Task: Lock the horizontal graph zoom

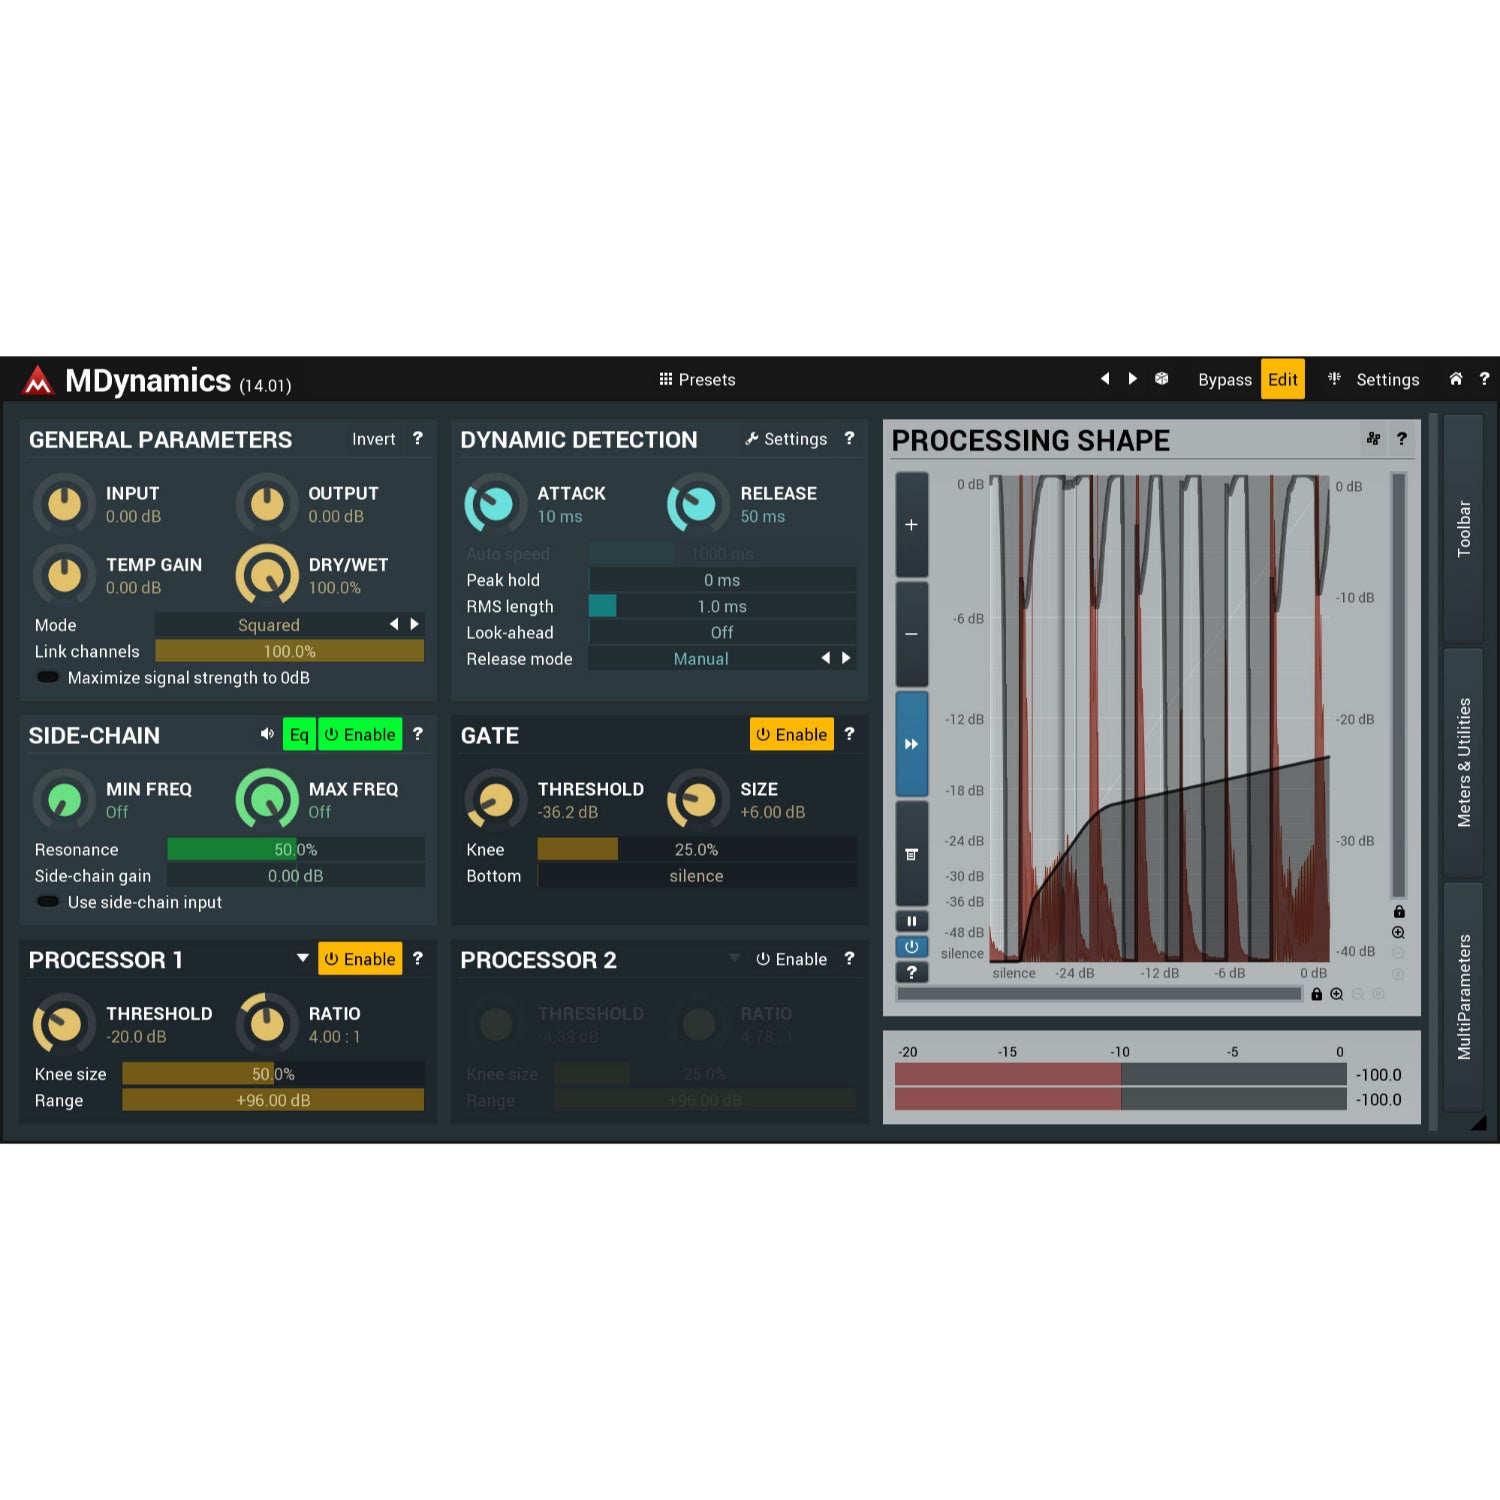Action: click(1316, 994)
